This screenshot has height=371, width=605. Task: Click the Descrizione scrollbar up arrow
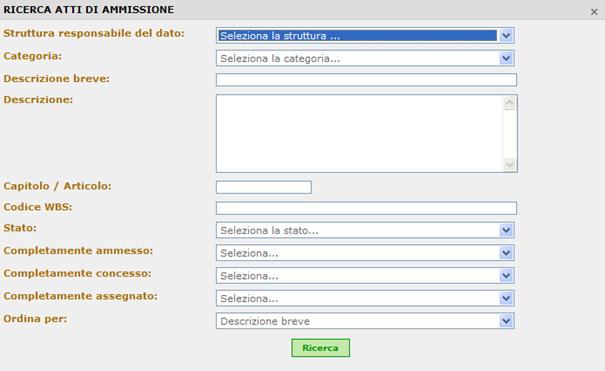pyautogui.click(x=510, y=103)
